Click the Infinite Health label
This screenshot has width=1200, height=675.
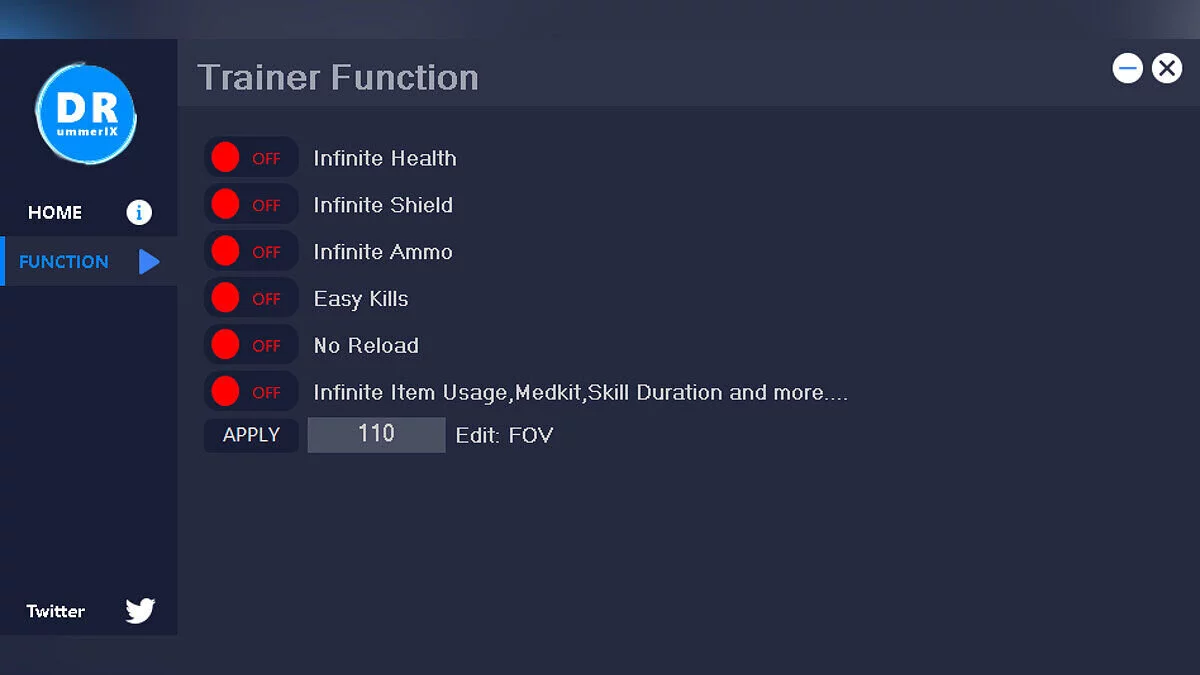[x=385, y=158]
